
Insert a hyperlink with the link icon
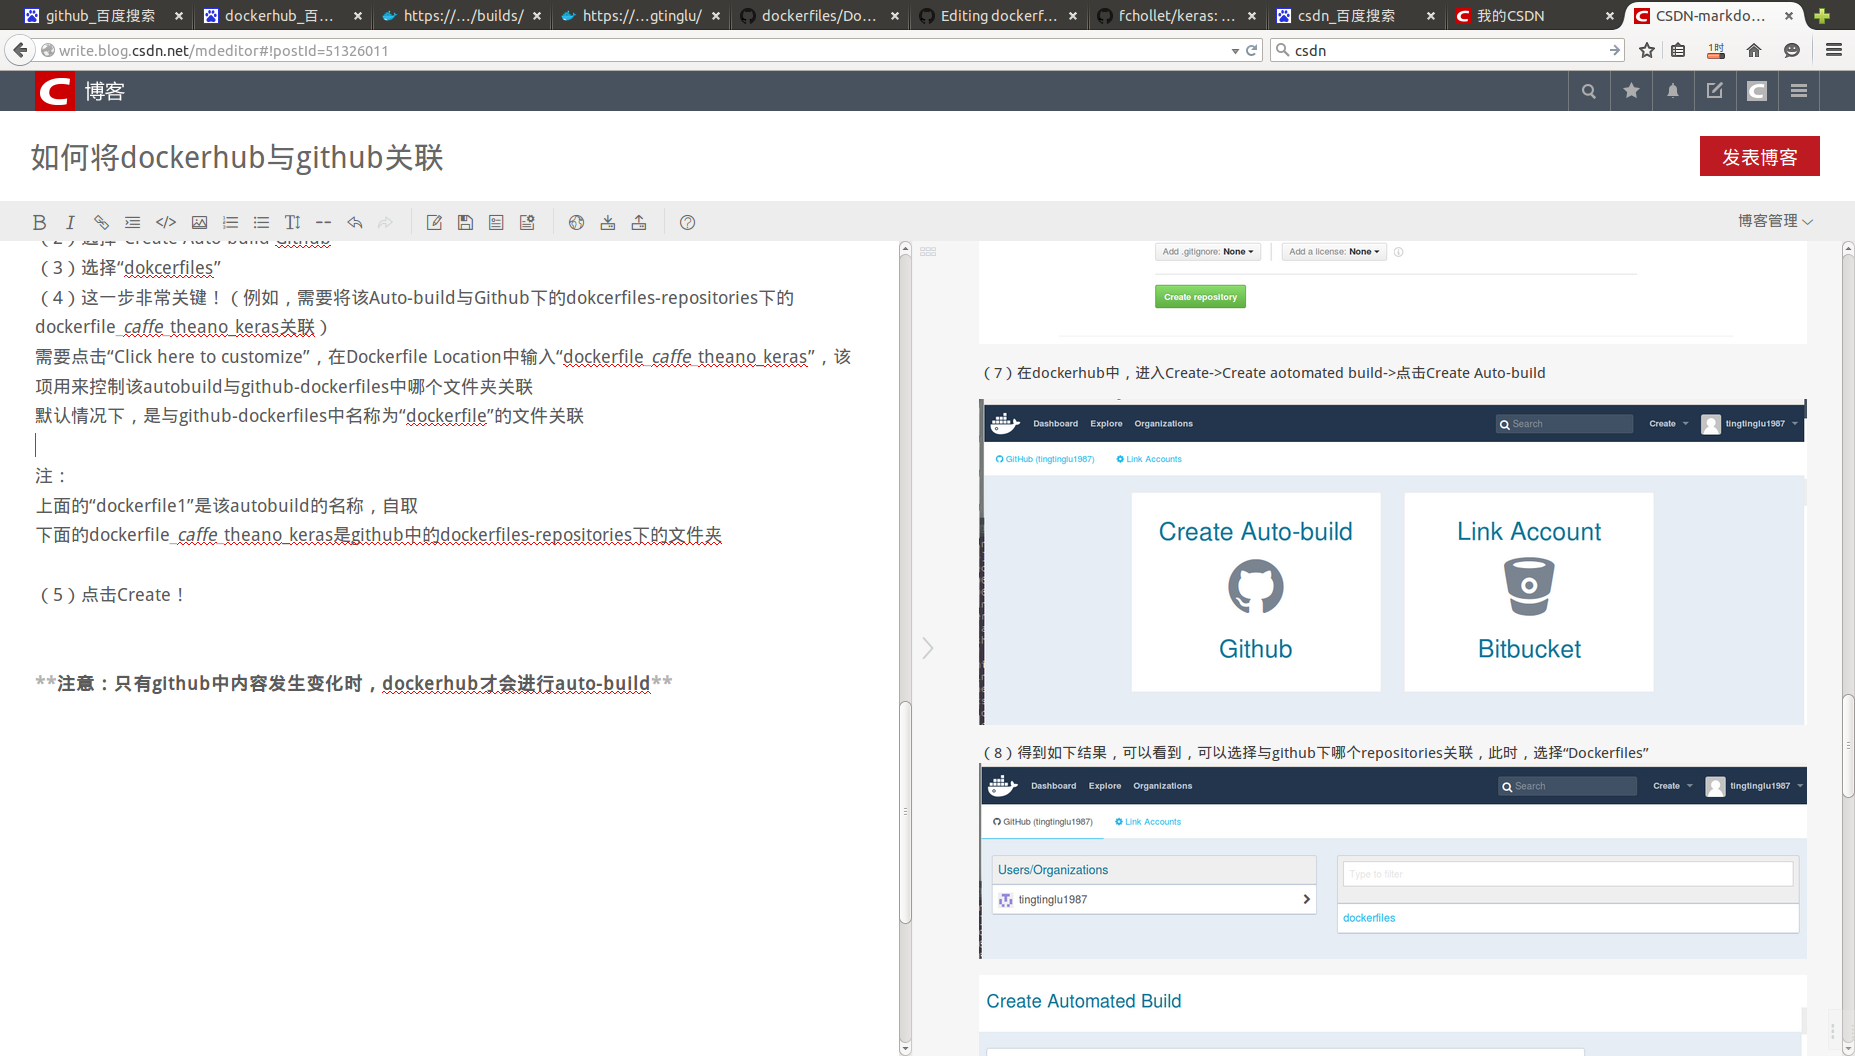(101, 222)
